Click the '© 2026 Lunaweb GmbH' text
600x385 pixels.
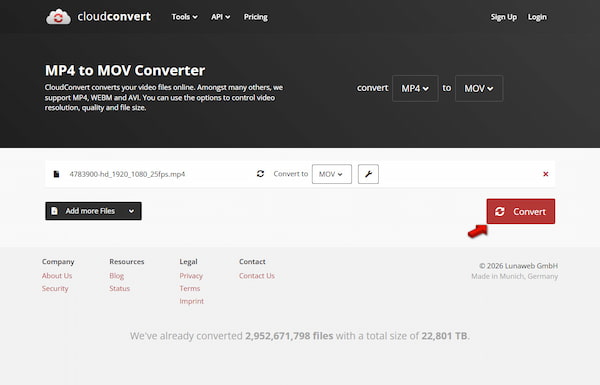[x=518, y=266]
